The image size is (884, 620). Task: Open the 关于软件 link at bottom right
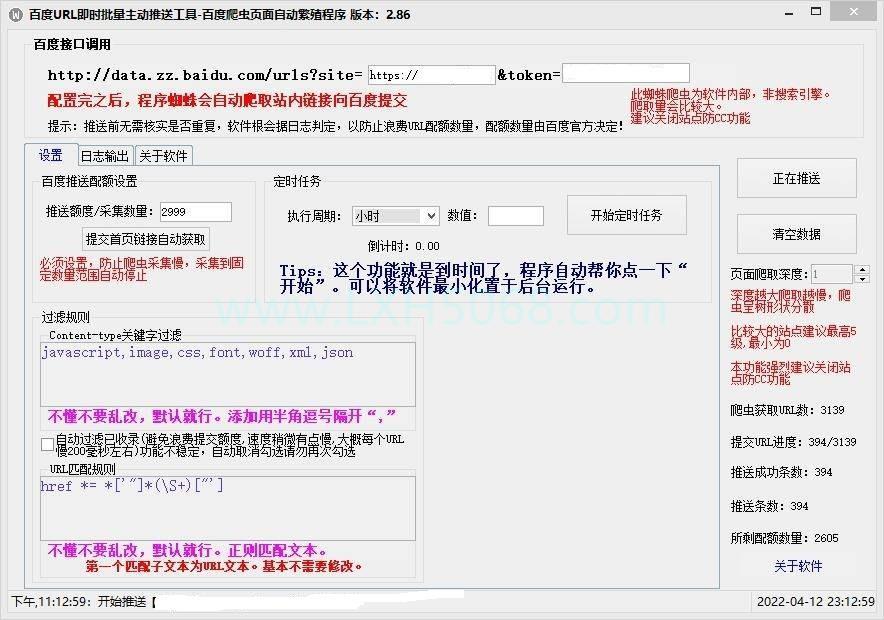798,566
